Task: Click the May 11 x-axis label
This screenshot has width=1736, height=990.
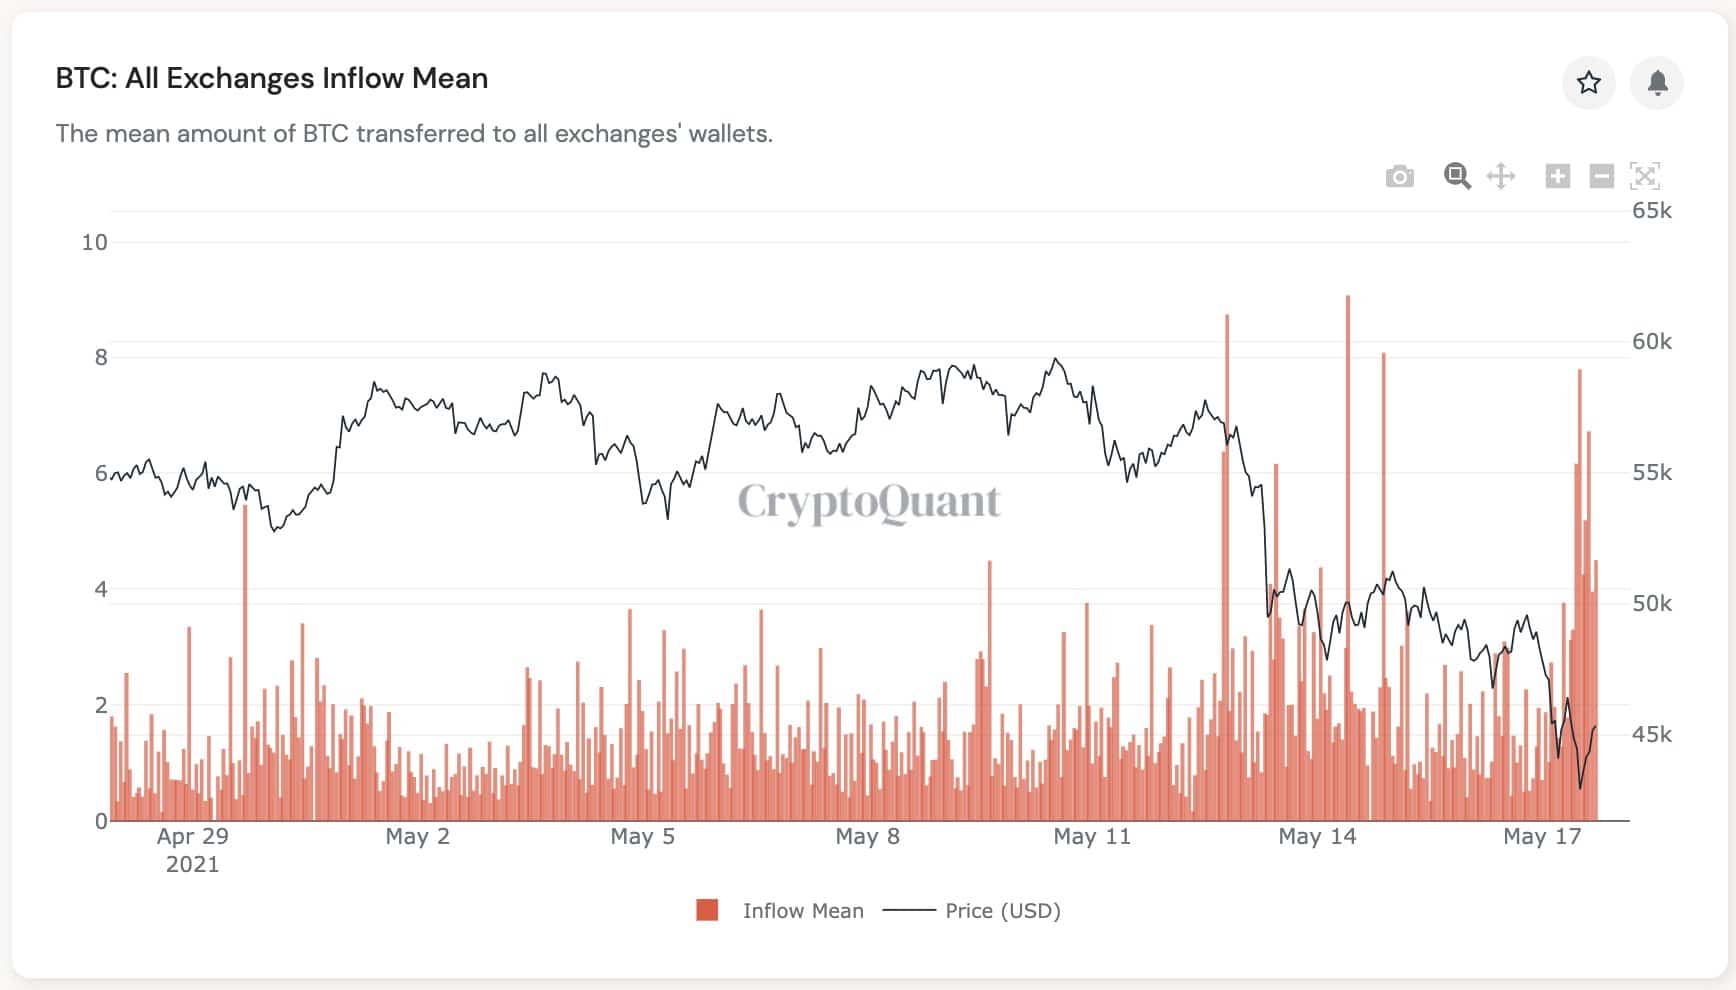Action: point(1092,837)
